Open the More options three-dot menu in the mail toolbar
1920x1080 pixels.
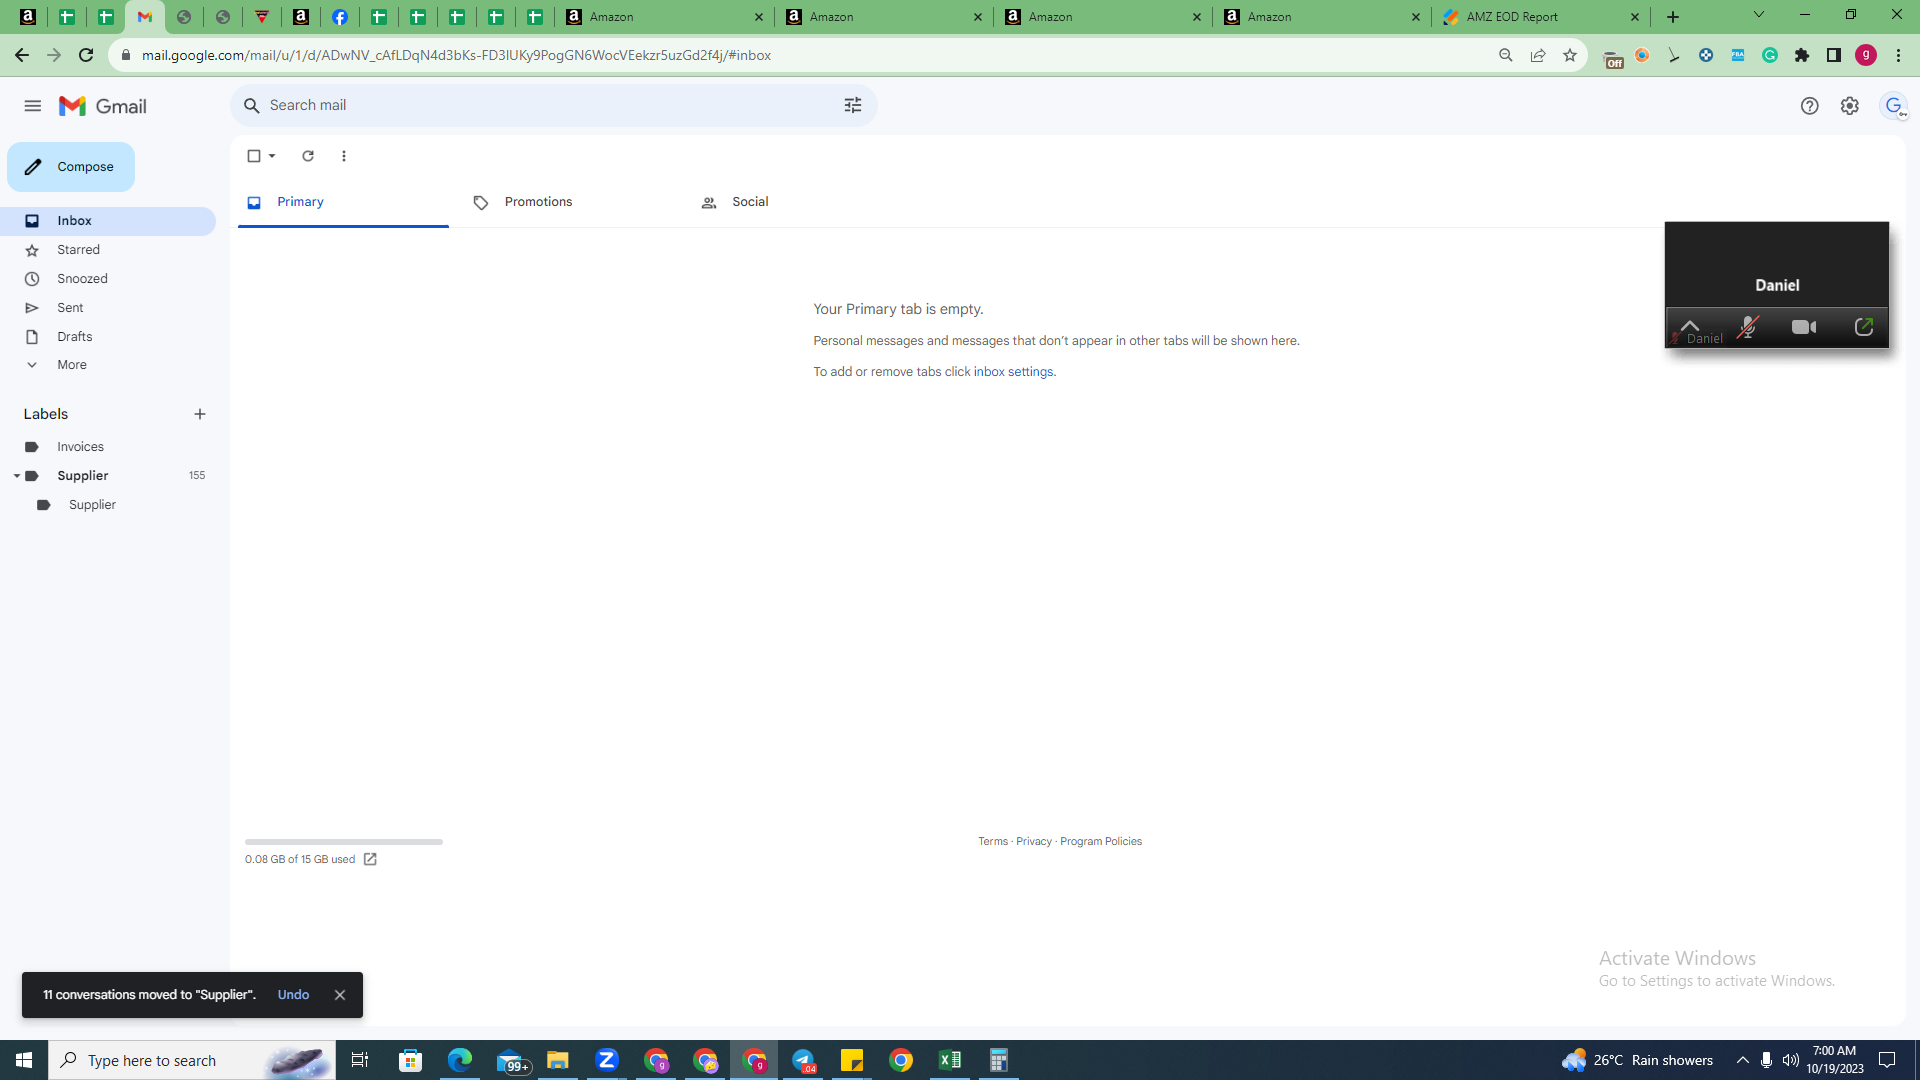(x=344, y=156)
